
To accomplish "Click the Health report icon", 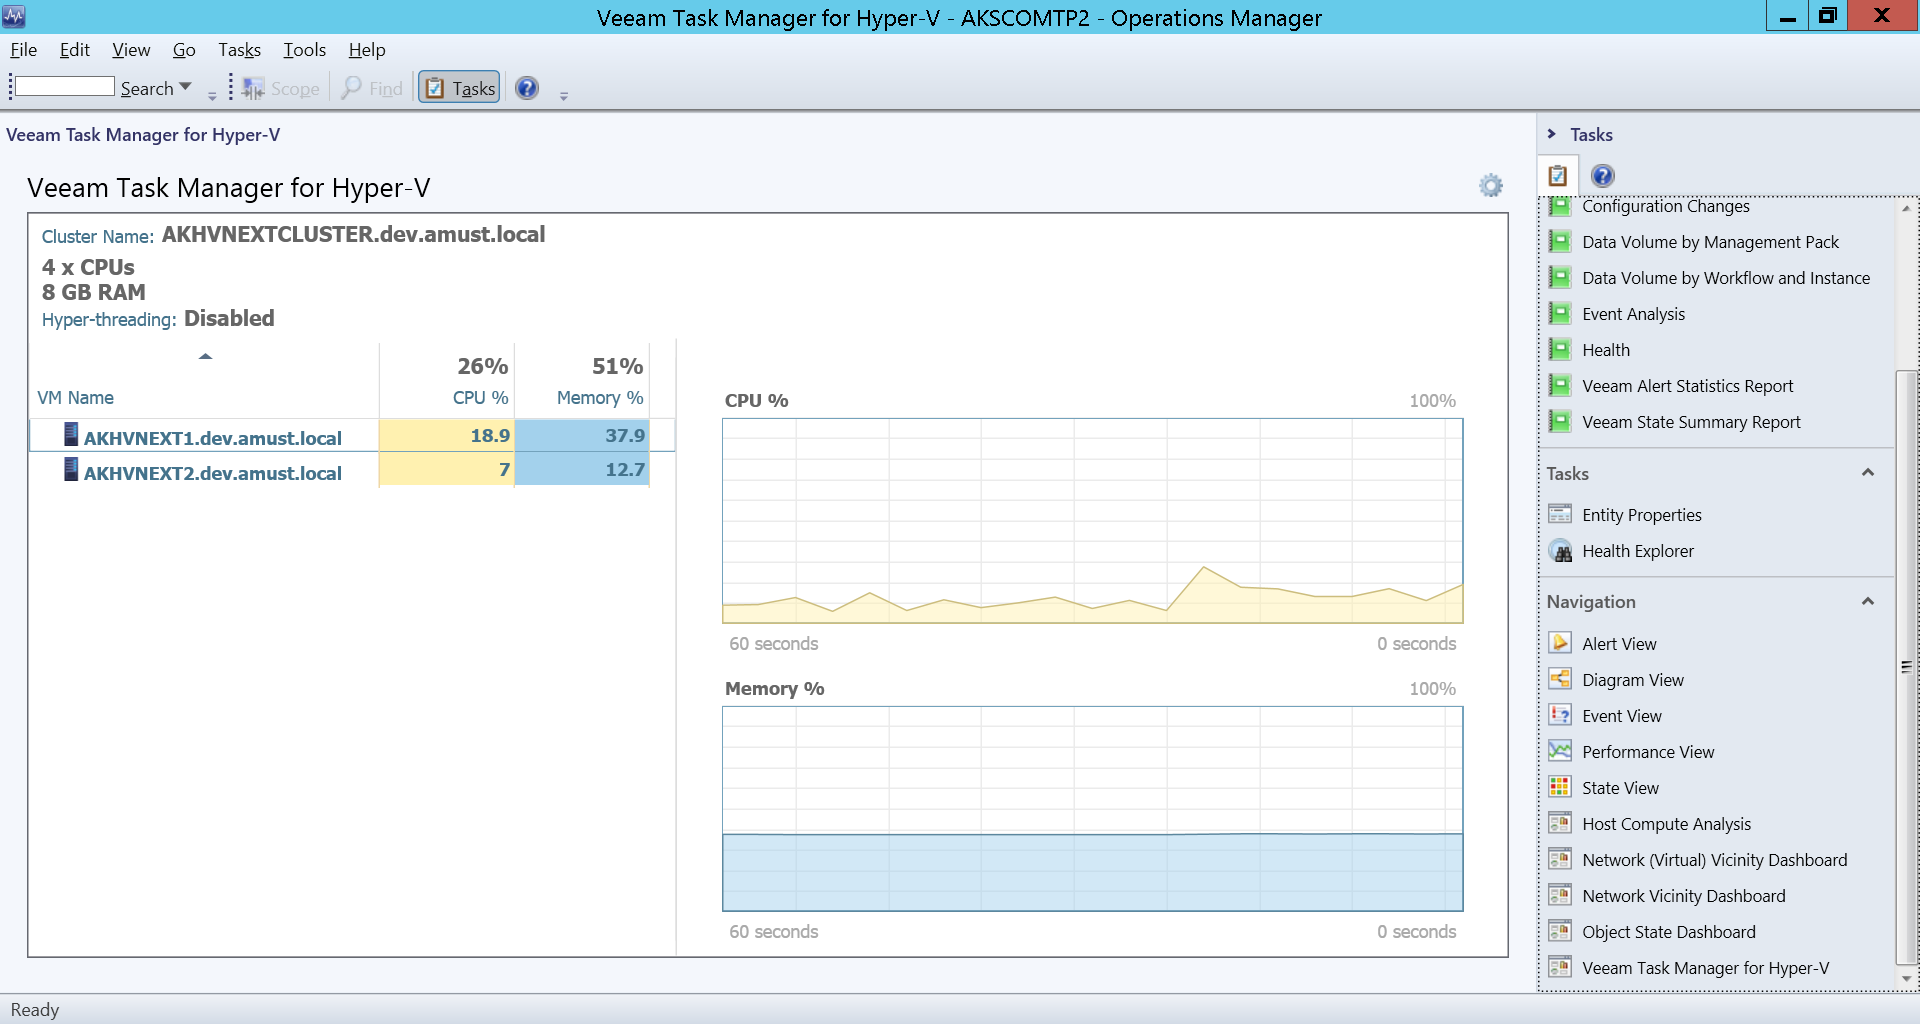I will tap(1560, 350).
